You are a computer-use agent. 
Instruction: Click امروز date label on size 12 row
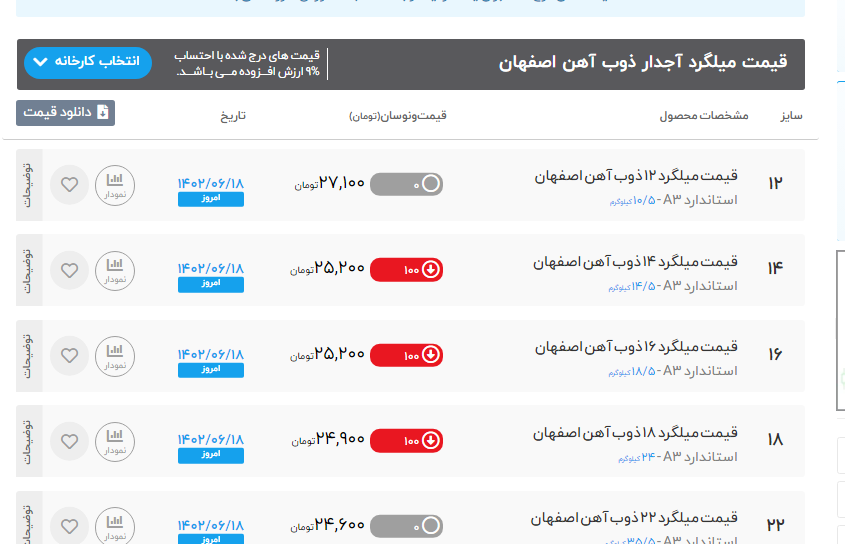pyautogui.click(x=210, y=200)
